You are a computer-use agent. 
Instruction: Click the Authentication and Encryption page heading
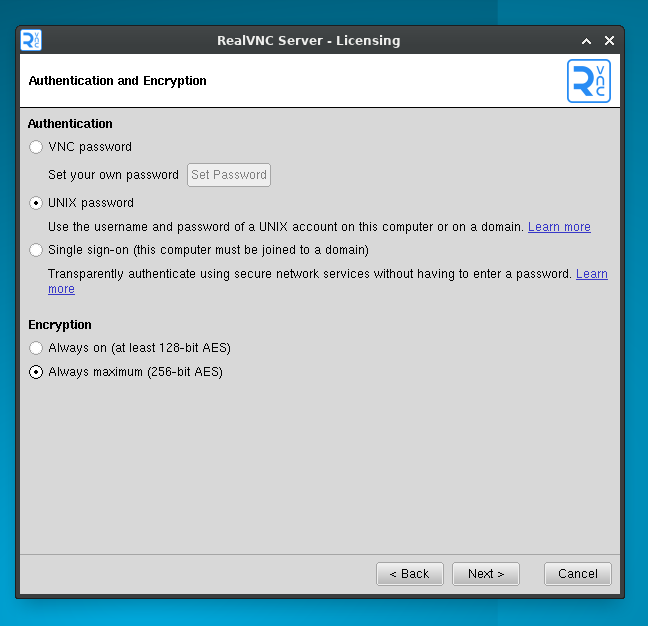117,81
